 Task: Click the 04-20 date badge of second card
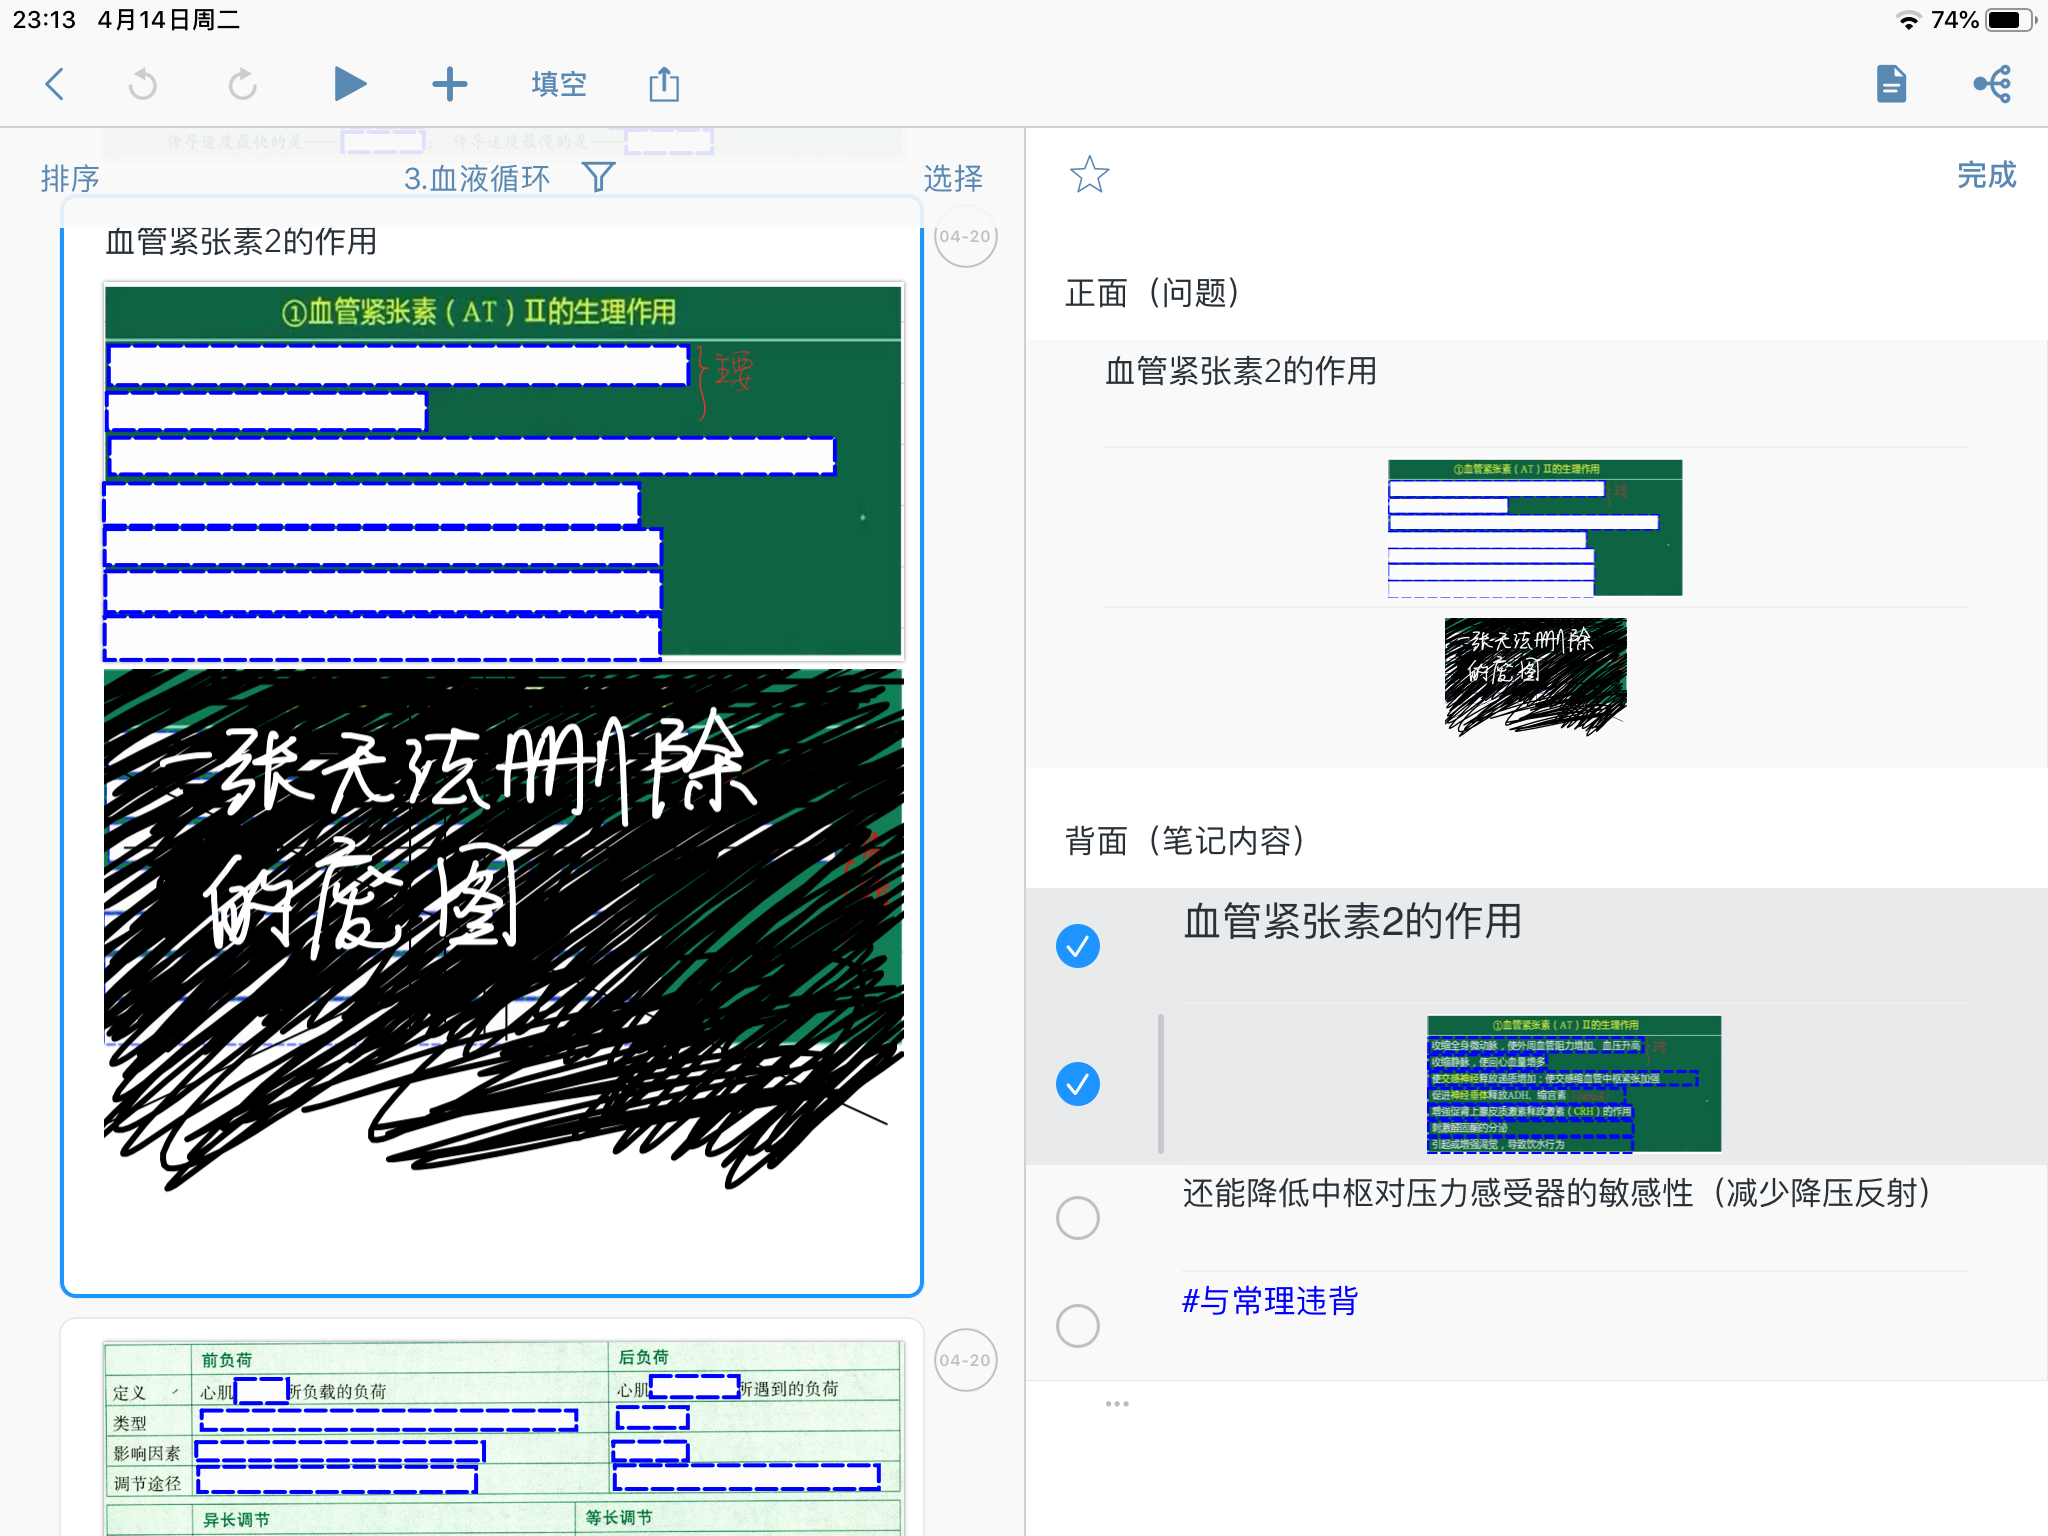coord(965,1360)
